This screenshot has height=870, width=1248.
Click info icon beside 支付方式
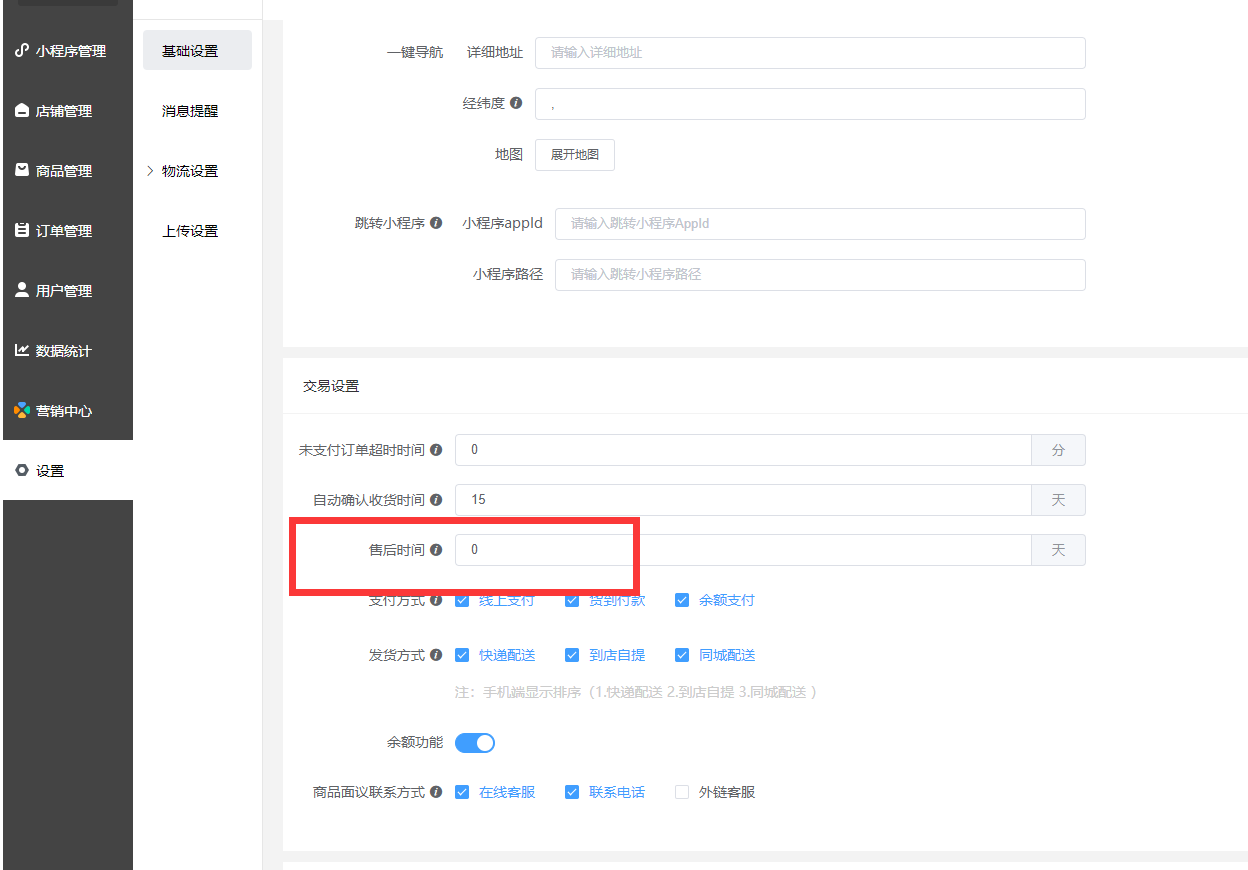point(436,600)
